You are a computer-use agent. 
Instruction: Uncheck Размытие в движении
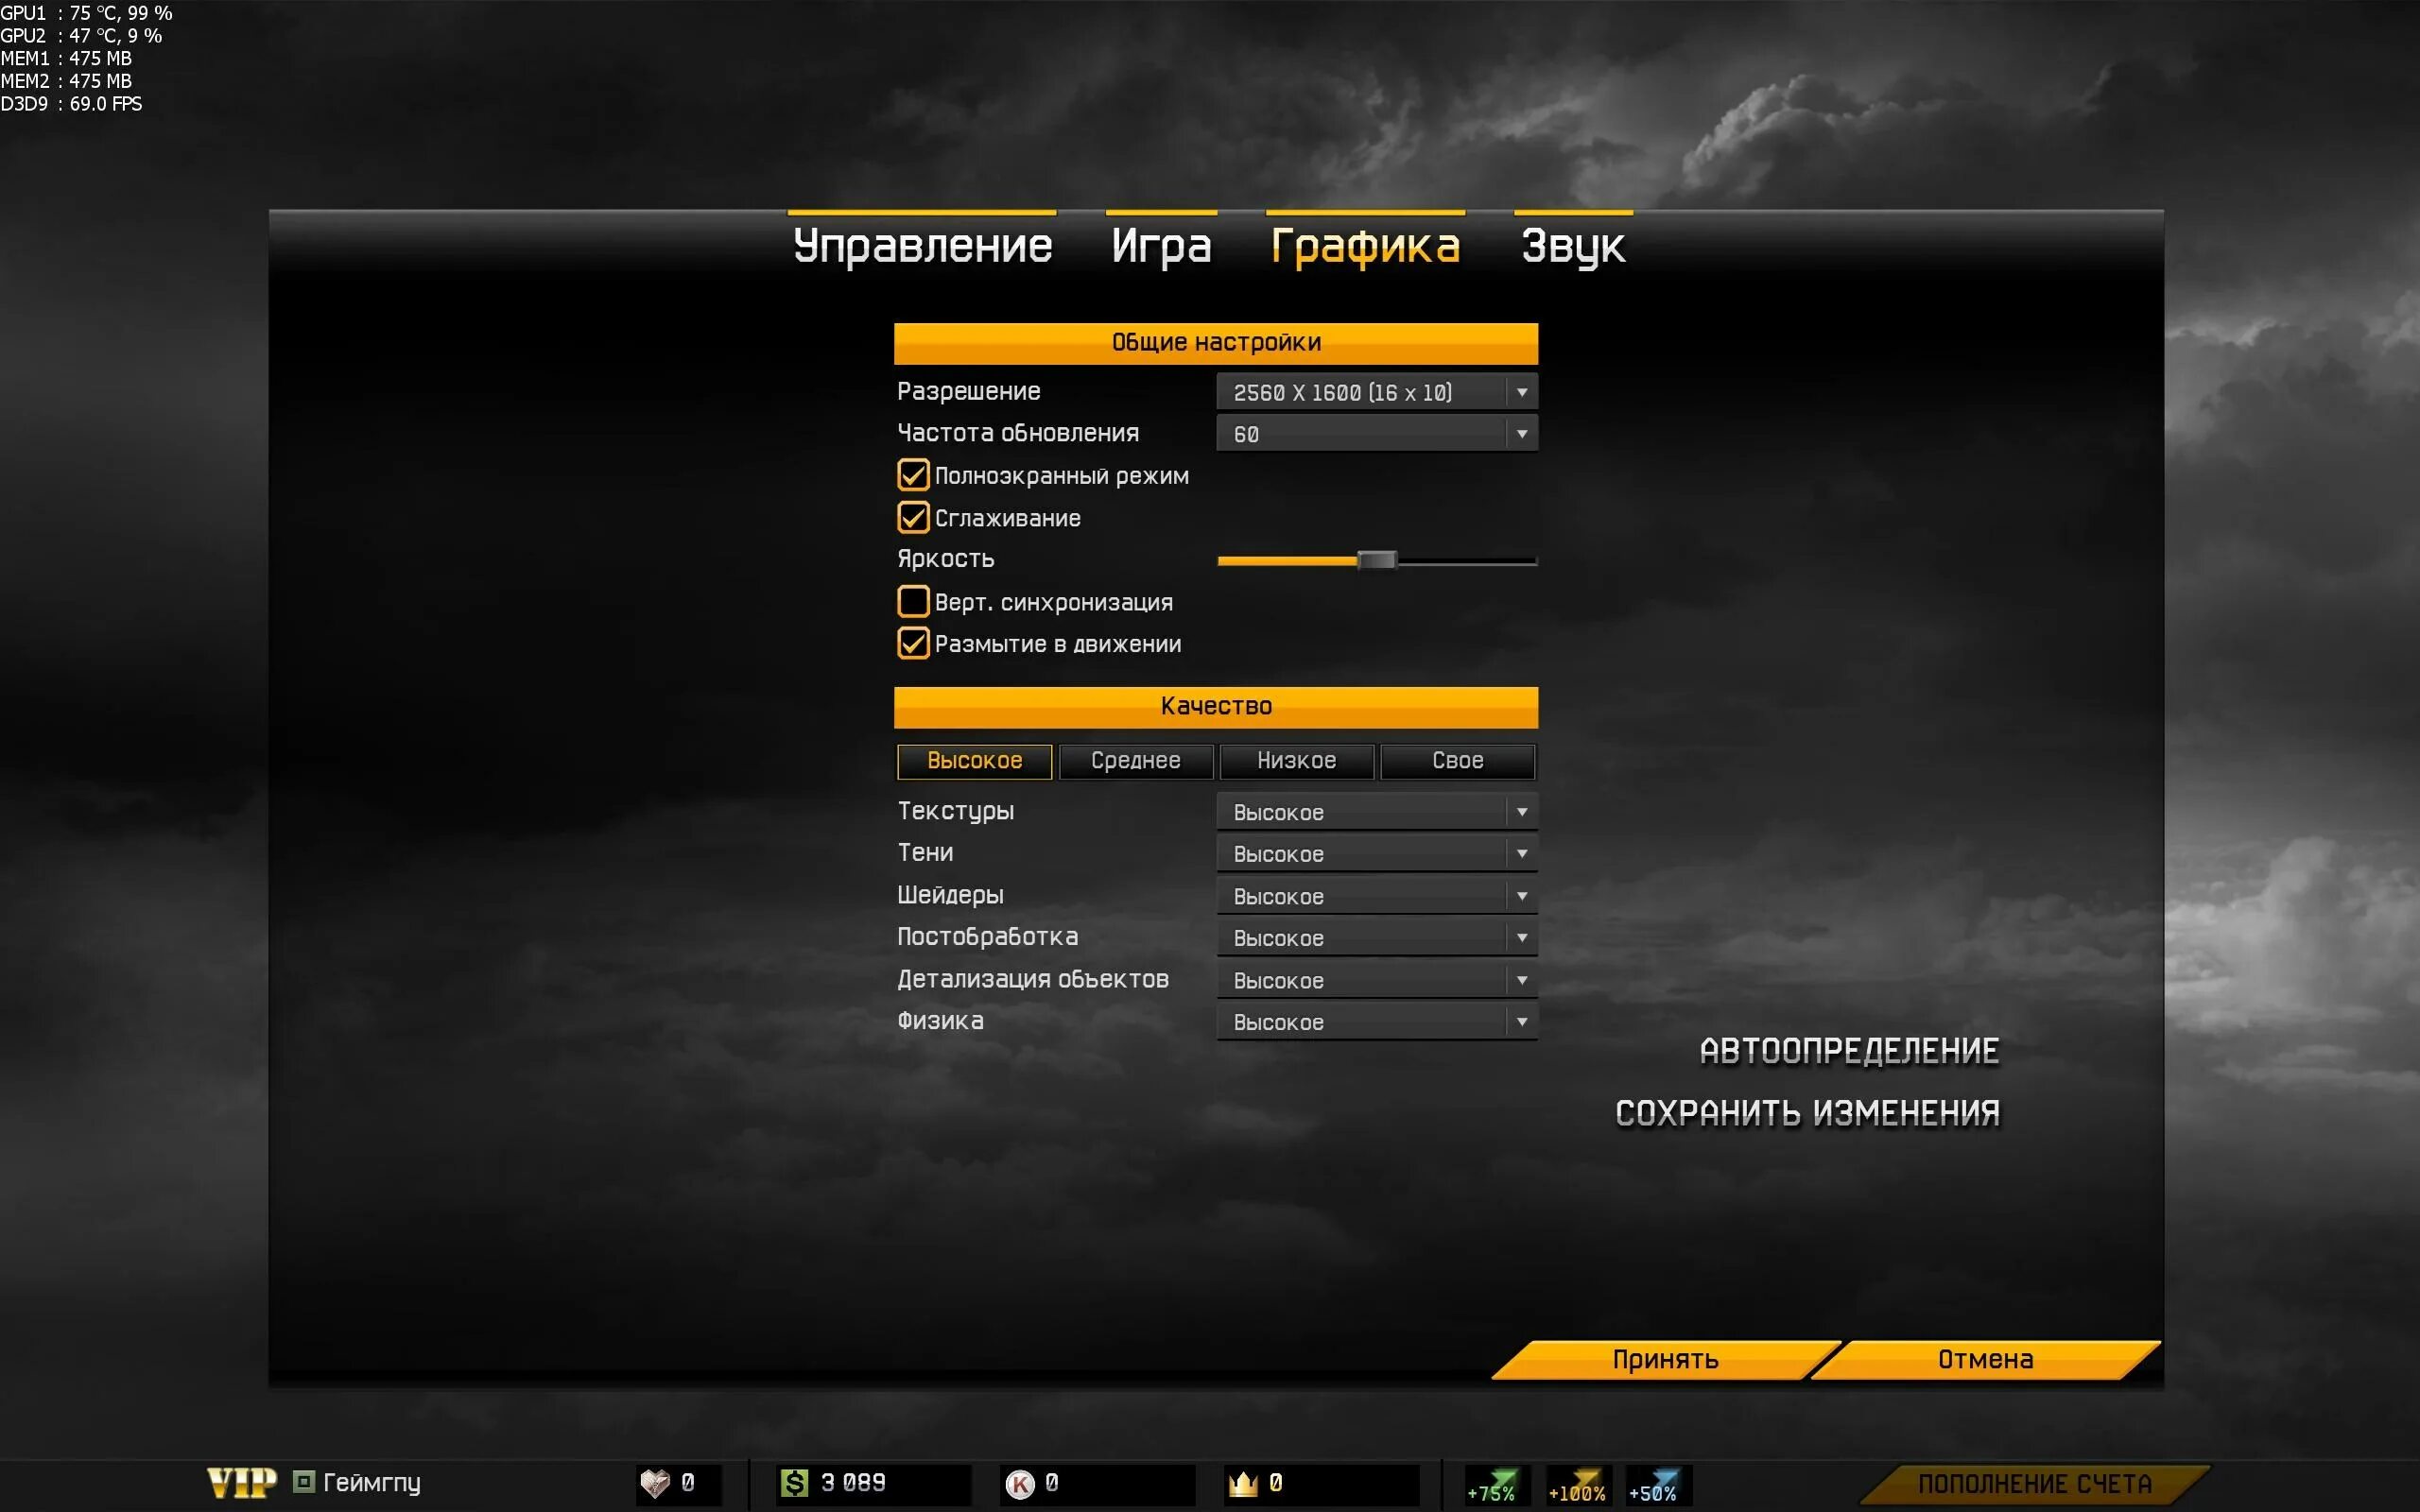coord(913,643)
